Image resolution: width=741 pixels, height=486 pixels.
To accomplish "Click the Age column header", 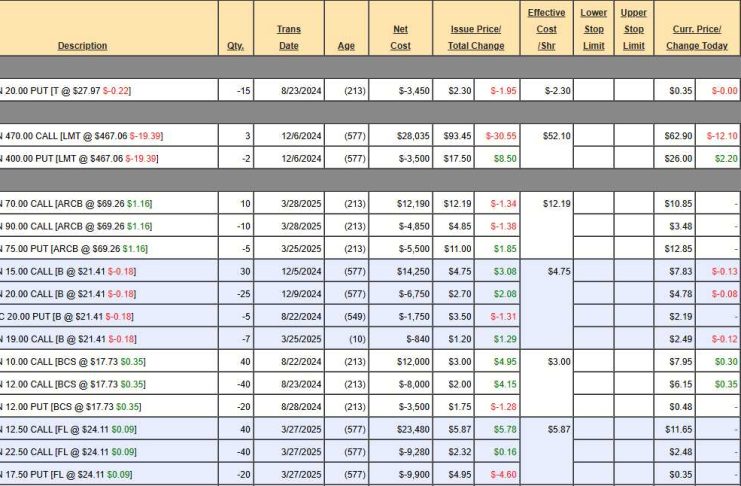I will pyautogui.click(x=346, y=46).
